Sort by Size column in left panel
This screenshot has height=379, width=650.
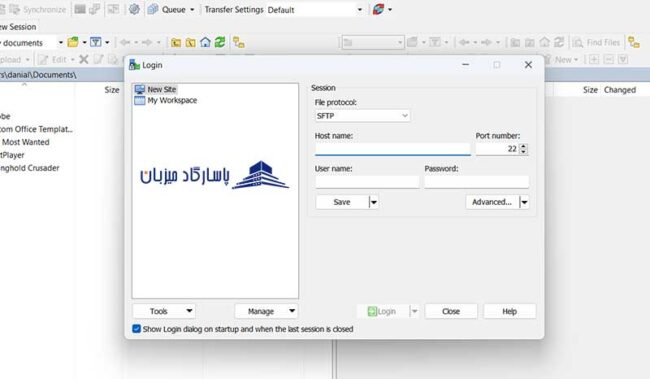pos(112,90)
